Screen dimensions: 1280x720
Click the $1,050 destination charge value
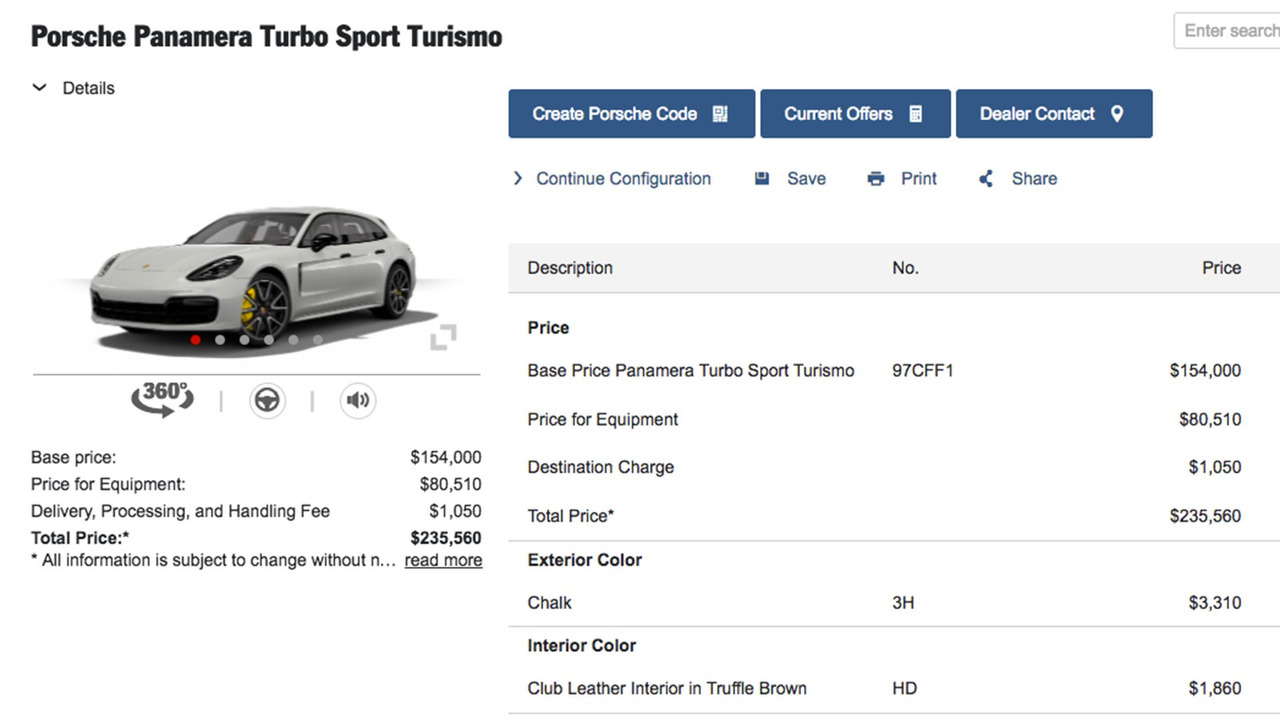1215,468
